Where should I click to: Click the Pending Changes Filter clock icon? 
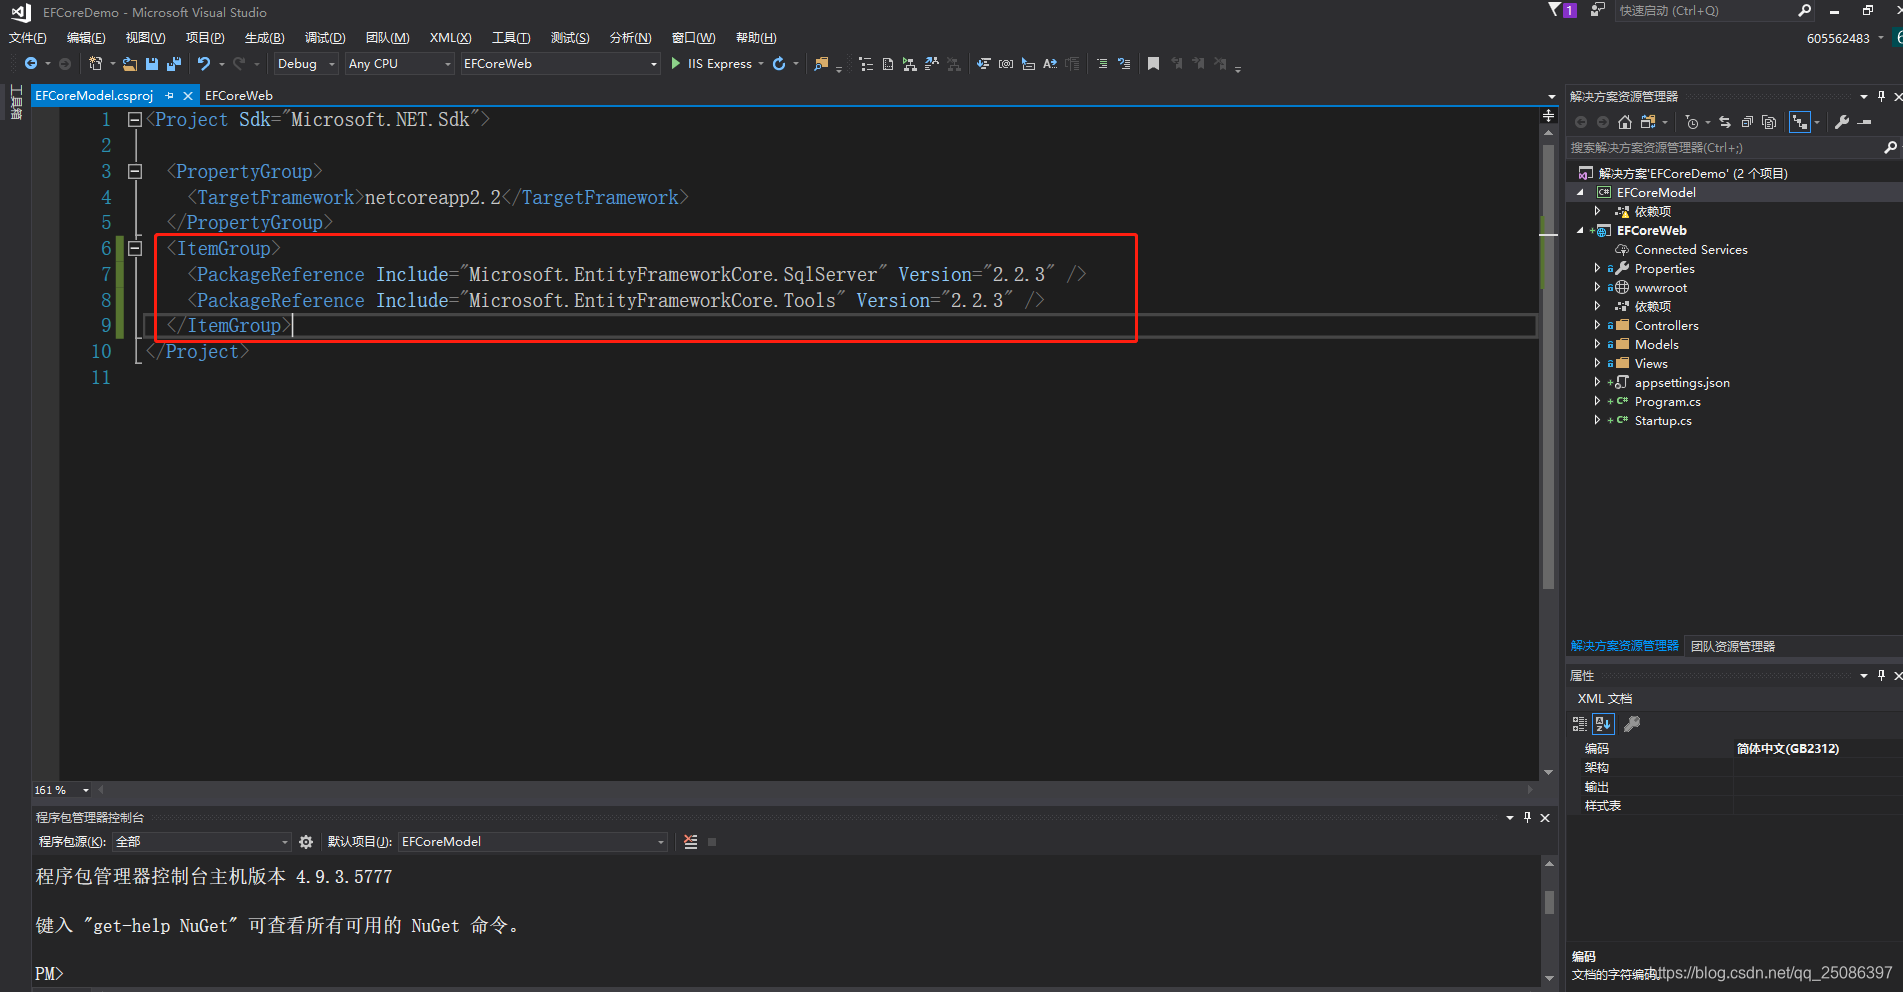[x=1692, y=122]
